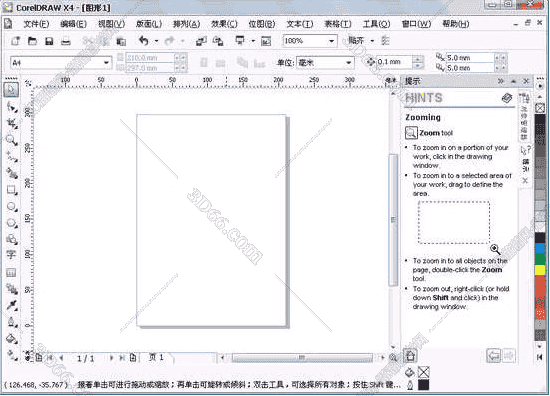The width and height of the screenshot is (550, 396).
Task: Click the Save icon
Action: [49, 41]
